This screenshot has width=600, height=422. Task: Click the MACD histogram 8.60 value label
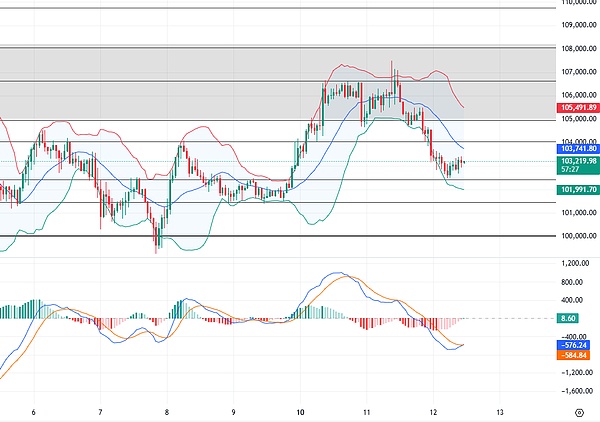click(577, 318)
